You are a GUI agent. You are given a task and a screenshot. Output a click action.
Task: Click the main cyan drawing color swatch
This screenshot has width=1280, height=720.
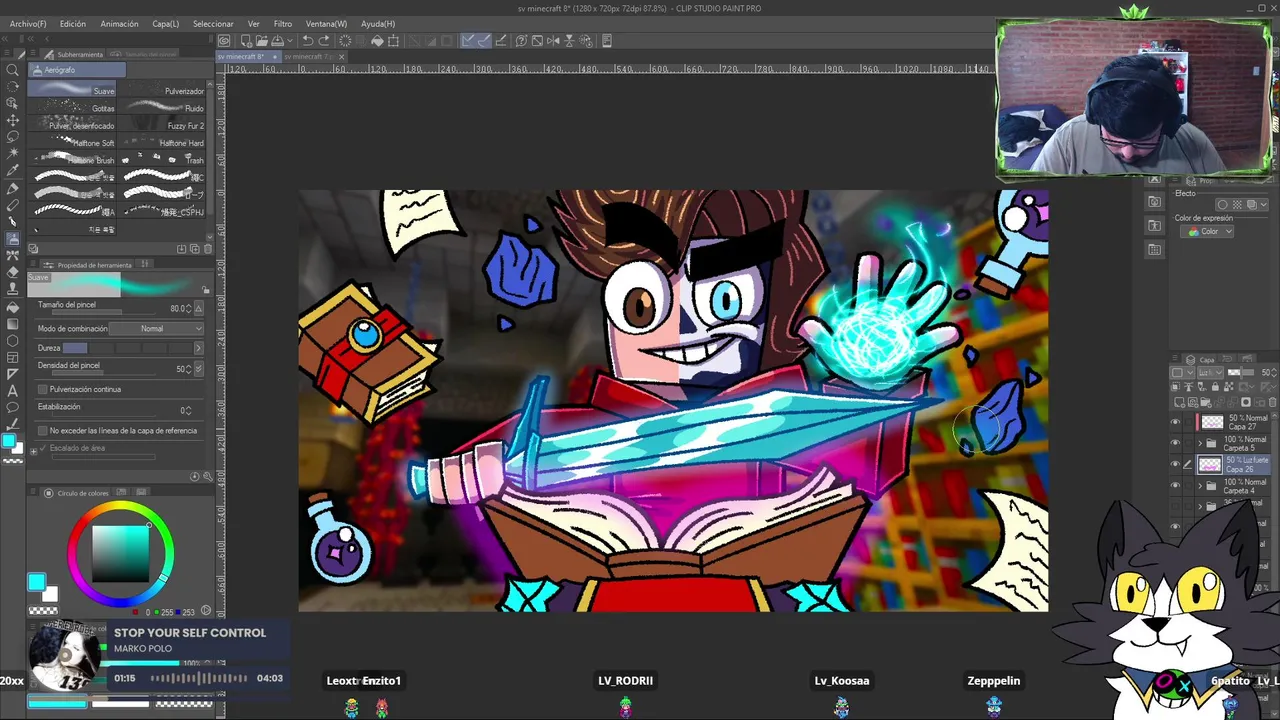click(8, 441)
